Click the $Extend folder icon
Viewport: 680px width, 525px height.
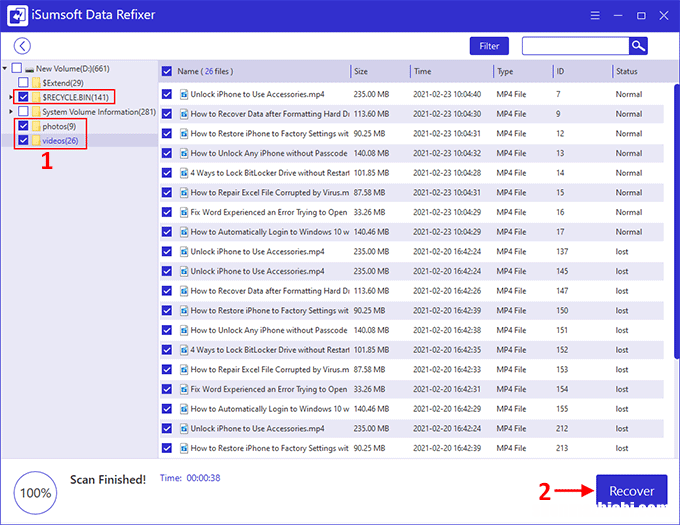36,82
